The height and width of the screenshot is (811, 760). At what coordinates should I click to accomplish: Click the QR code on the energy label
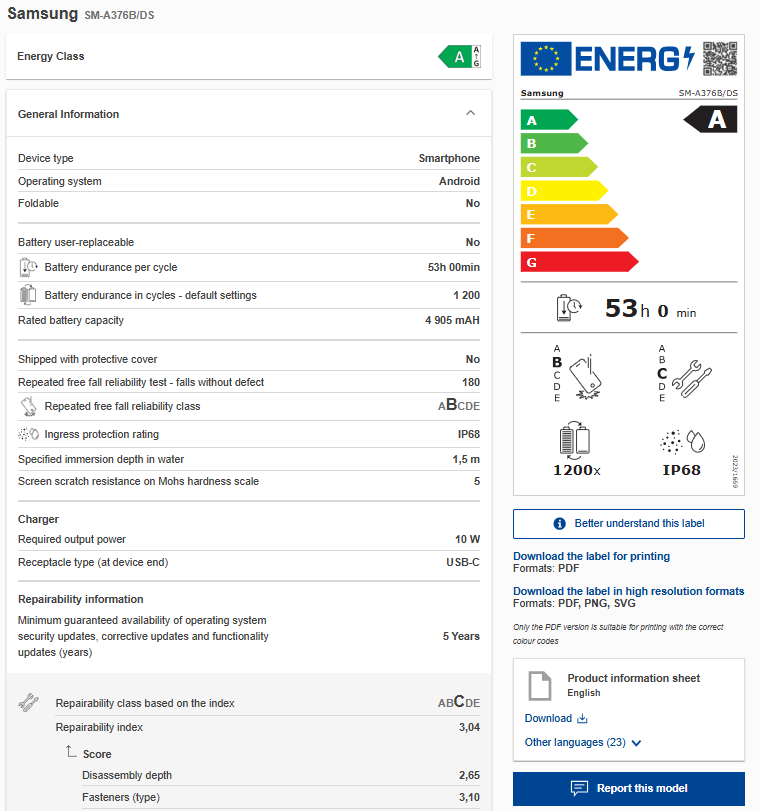pos(719,58)
